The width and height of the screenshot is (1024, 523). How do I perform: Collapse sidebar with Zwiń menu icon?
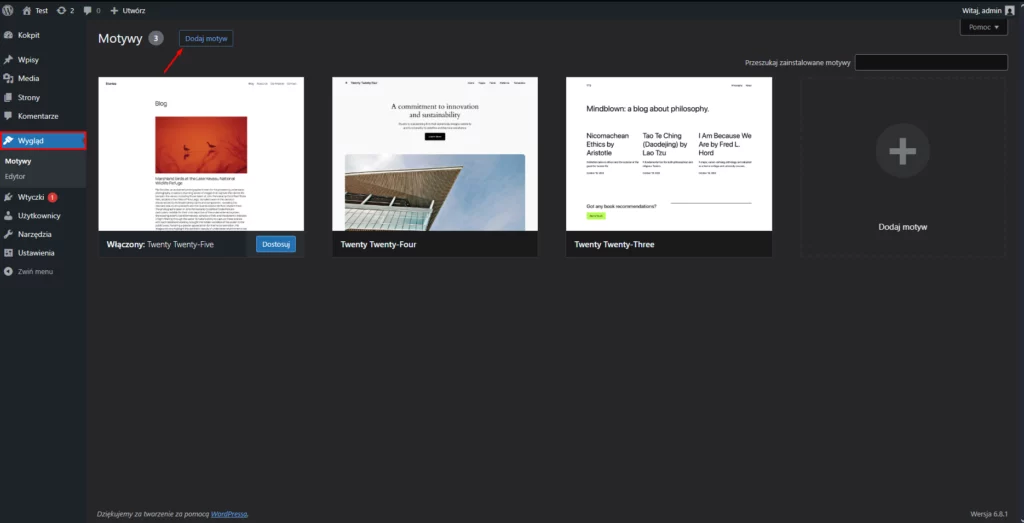pos(8,271)
